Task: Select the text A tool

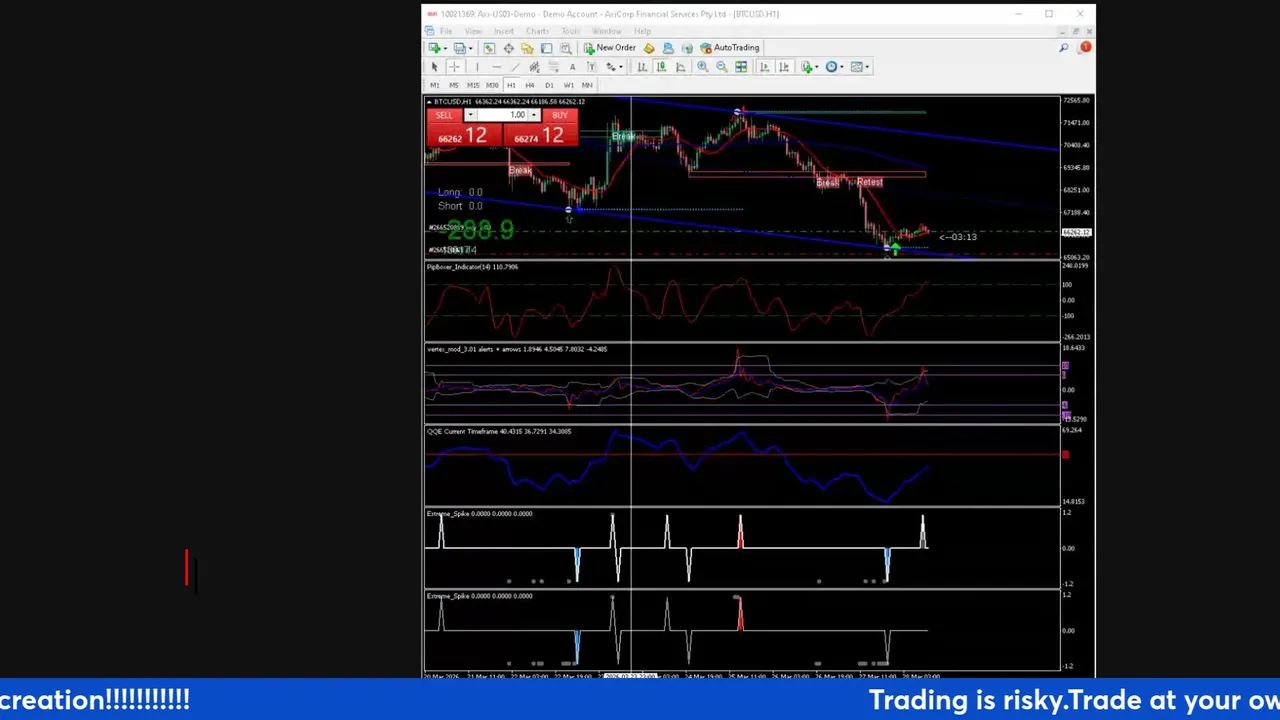Action: coord(572,67)
